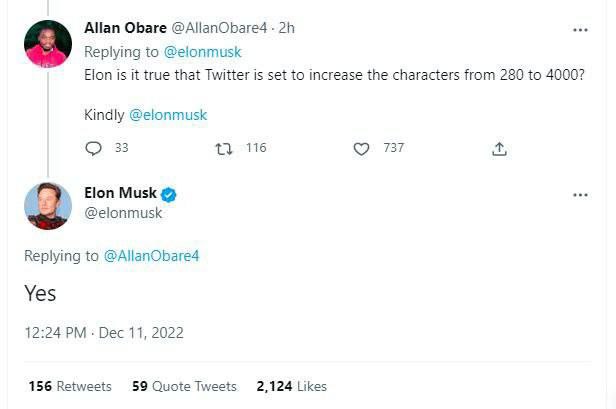Click the Elon Musk display name
The image size is (616, 409).
point(127,193)
